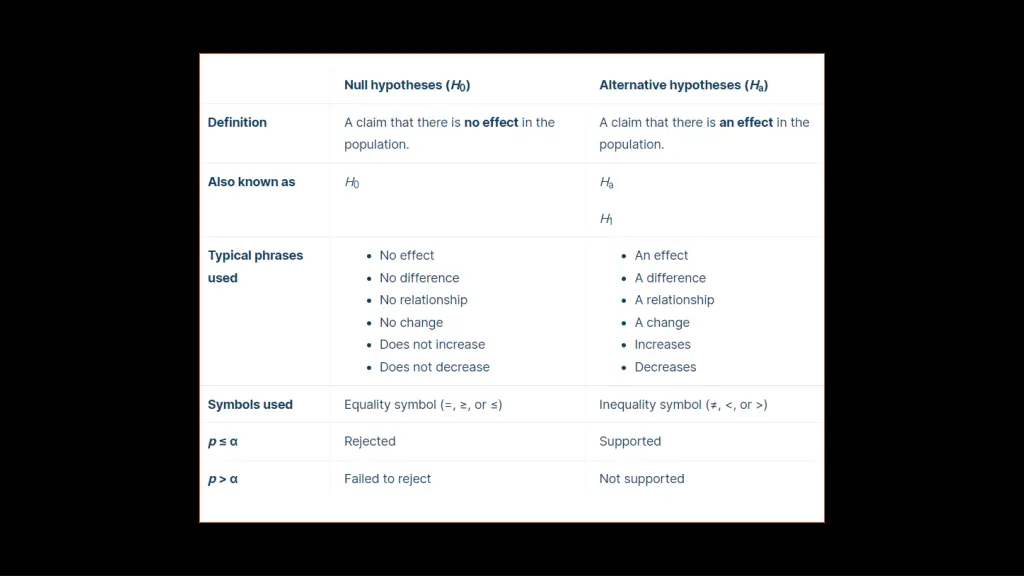The height and width of the screenshot is (576, 1024).
Task: Click the H1 symbol in Also known as
Action: (606, 219)
